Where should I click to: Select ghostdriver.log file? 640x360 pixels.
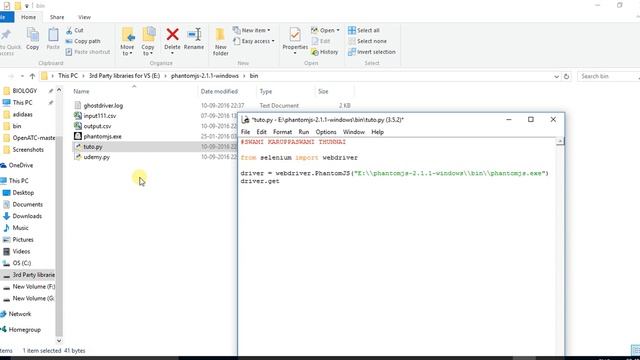click(98, 105)
